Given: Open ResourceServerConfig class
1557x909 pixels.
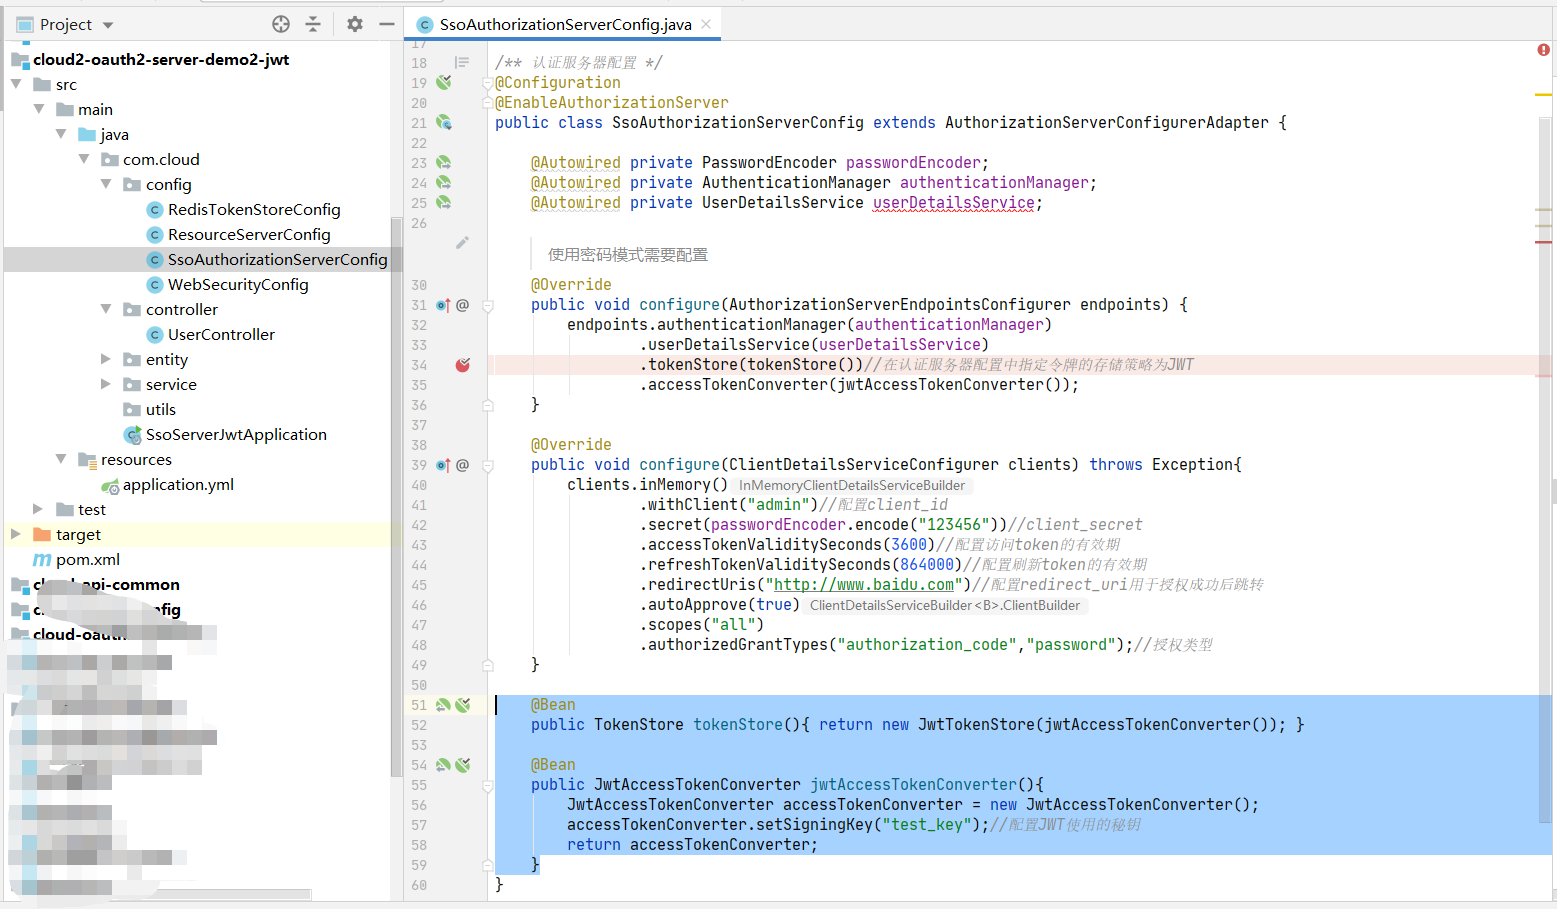Looking at the screenshot, I should tap(249, 234).
